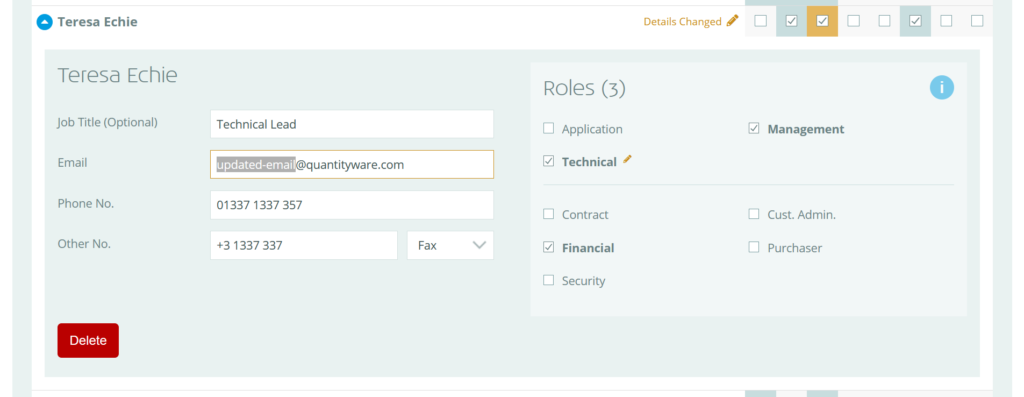Uncheck the Technical role checkbox

point(549,161)
